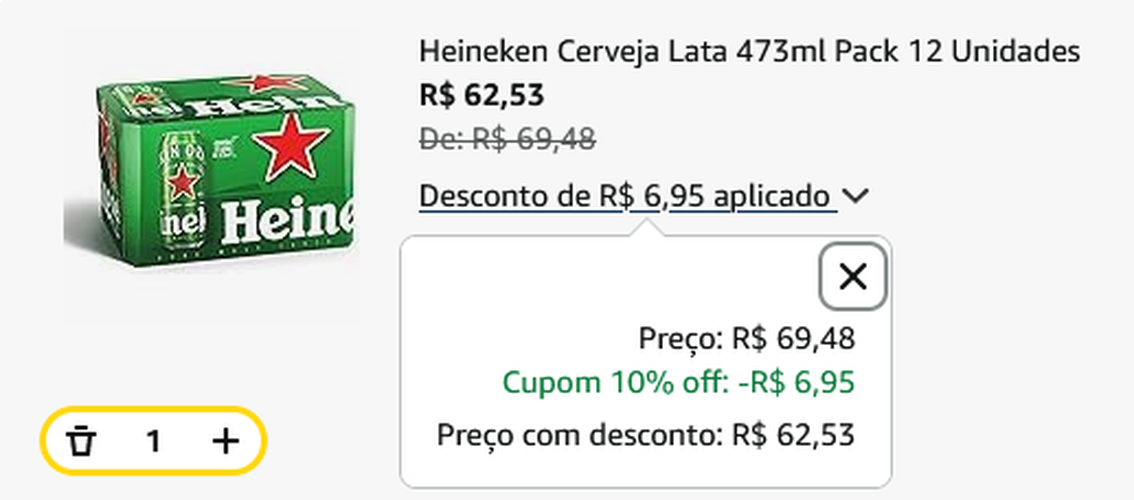Click 'Preço com desconto: R$ 62,53' line
1134x500 pixels.
646,435
